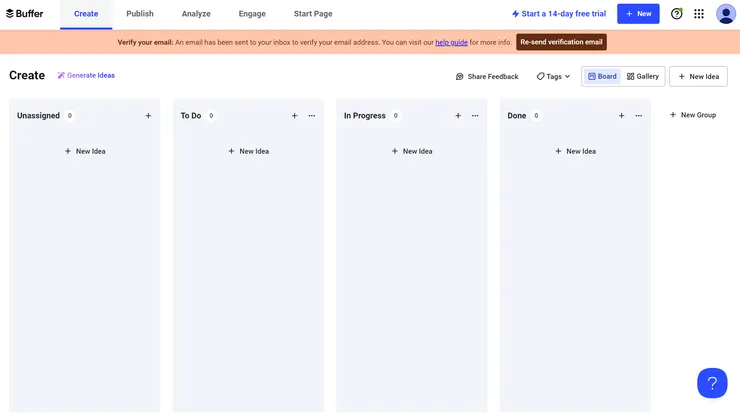Open In Progress group options menu
This screenshot has width=740, height=413.
pos(475,116)
